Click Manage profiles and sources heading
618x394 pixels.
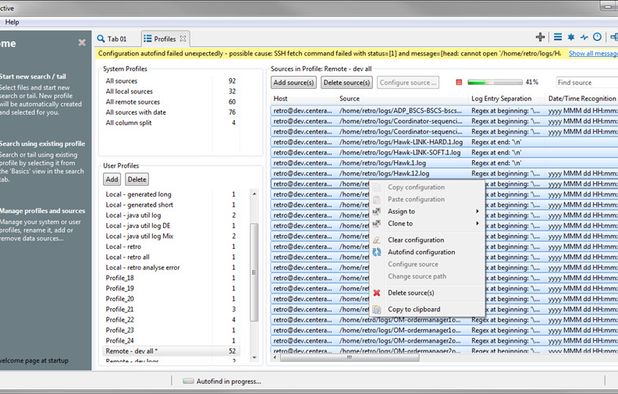42,211
